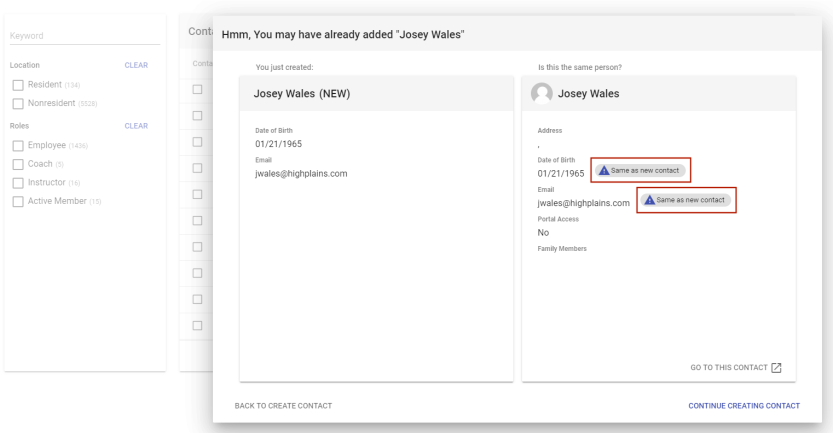Click Josey Wales avatar icon in existing contact
This screenshot has height=433, width=833.
tap(543, 94)
